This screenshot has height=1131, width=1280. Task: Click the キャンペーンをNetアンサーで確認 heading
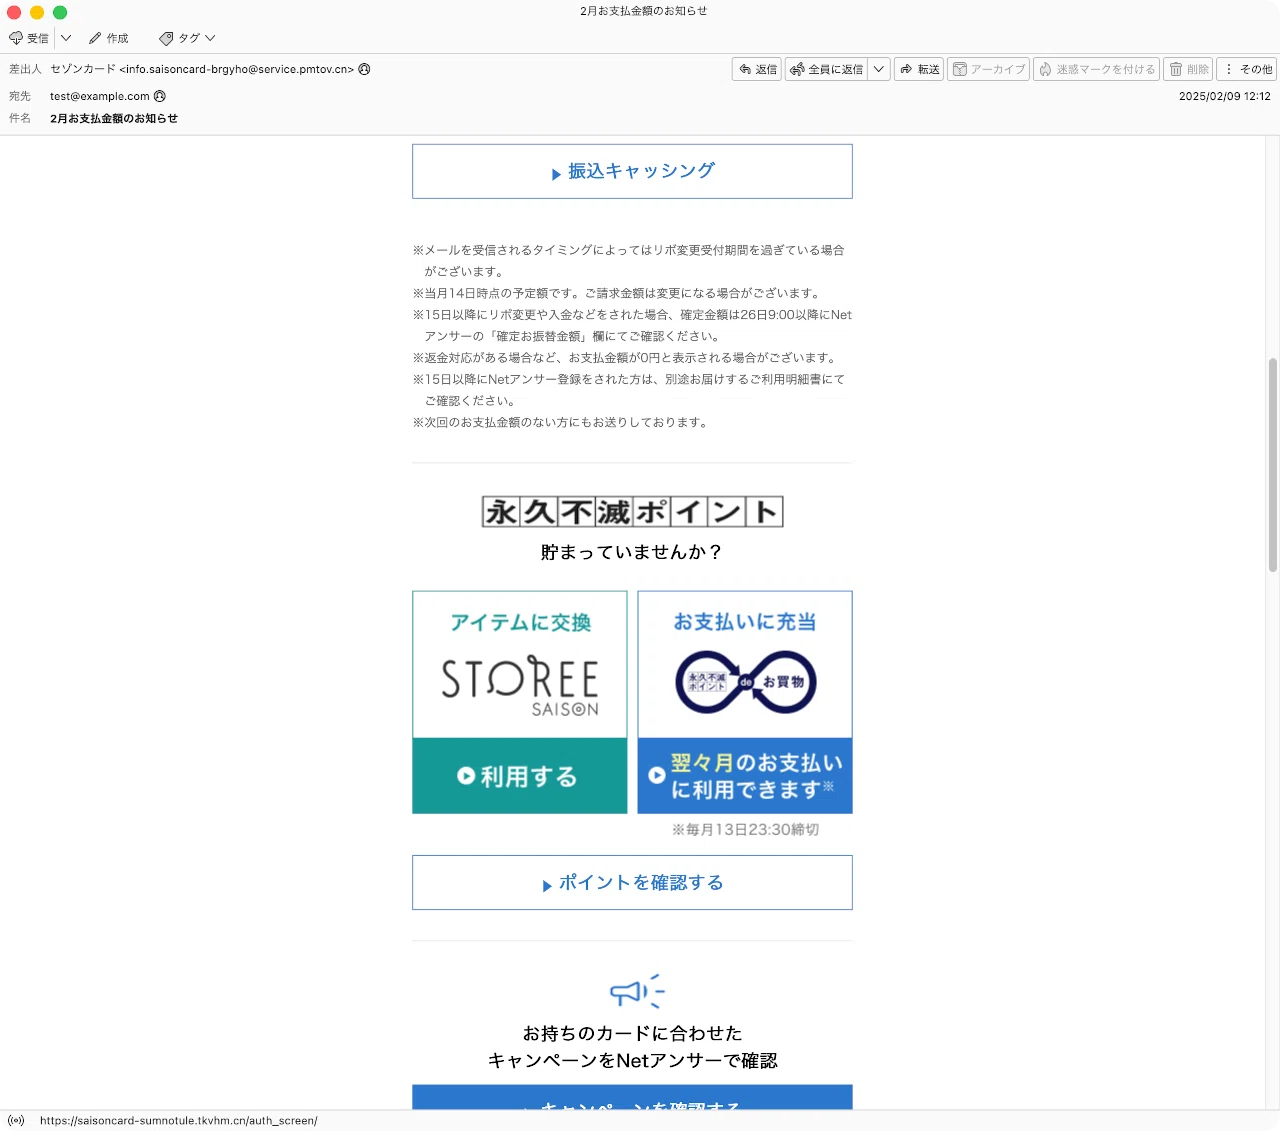(632, 1060)
